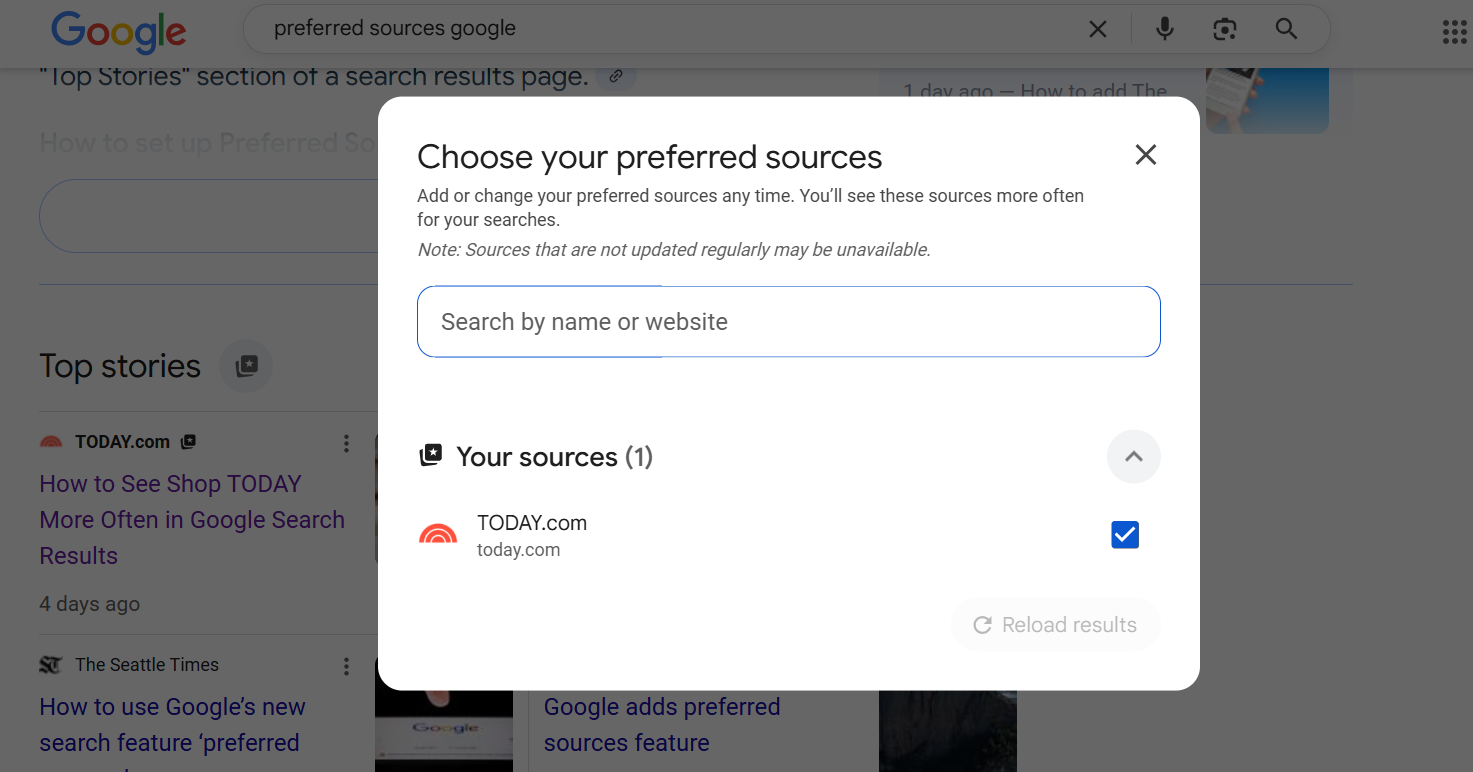1473x772 pixels.
Task: Click the Reload results button
Action: pos(1055,625)
